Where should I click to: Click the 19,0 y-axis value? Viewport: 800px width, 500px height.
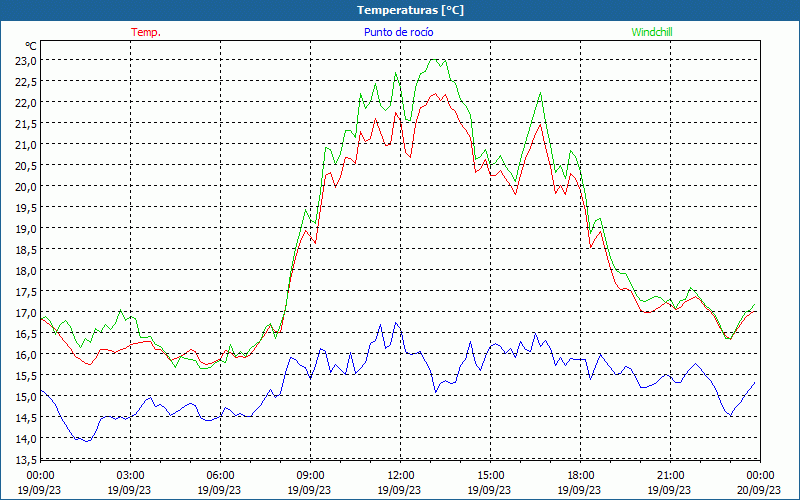[26, 228]
